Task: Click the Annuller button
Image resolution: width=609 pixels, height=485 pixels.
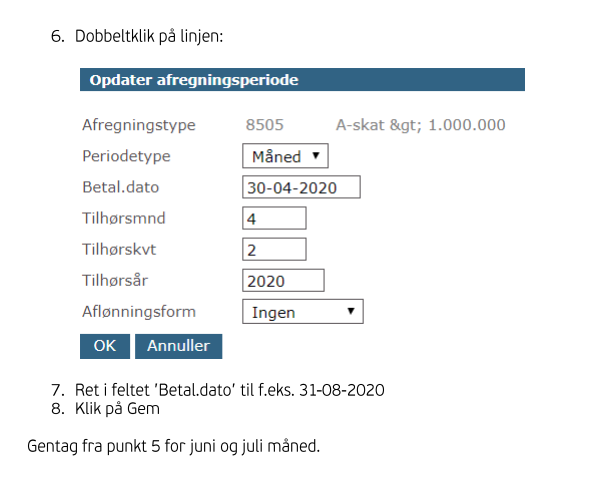Action: tap(179, 346)
